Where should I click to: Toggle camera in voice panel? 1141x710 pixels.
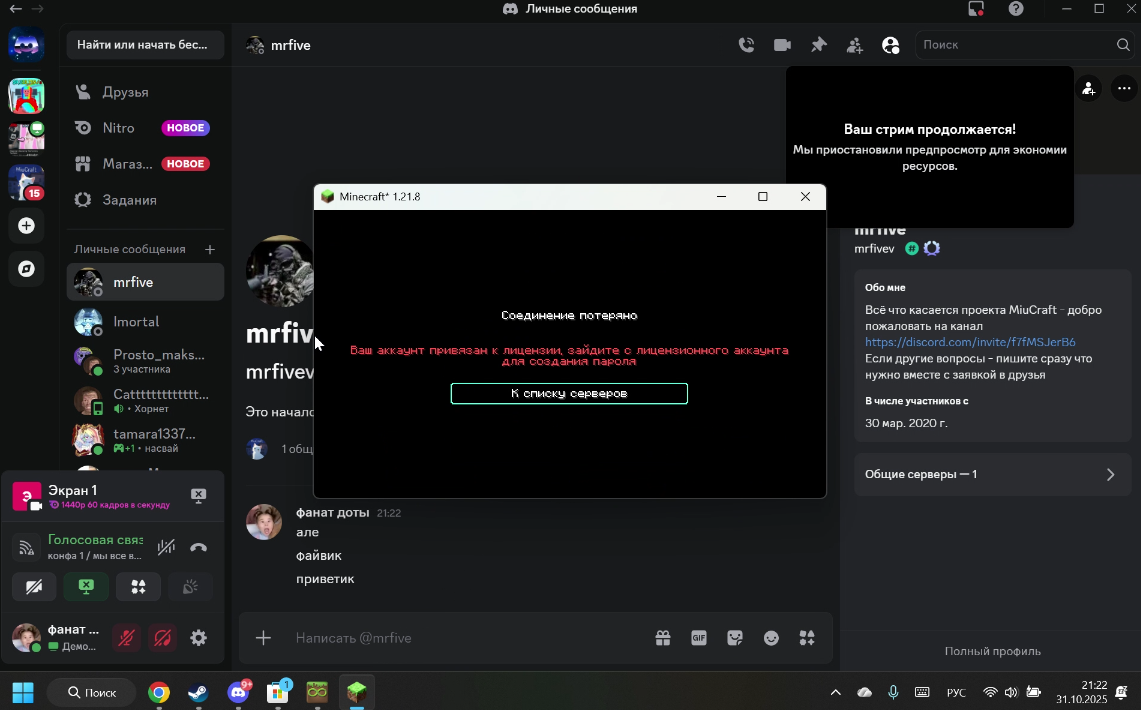34,587
